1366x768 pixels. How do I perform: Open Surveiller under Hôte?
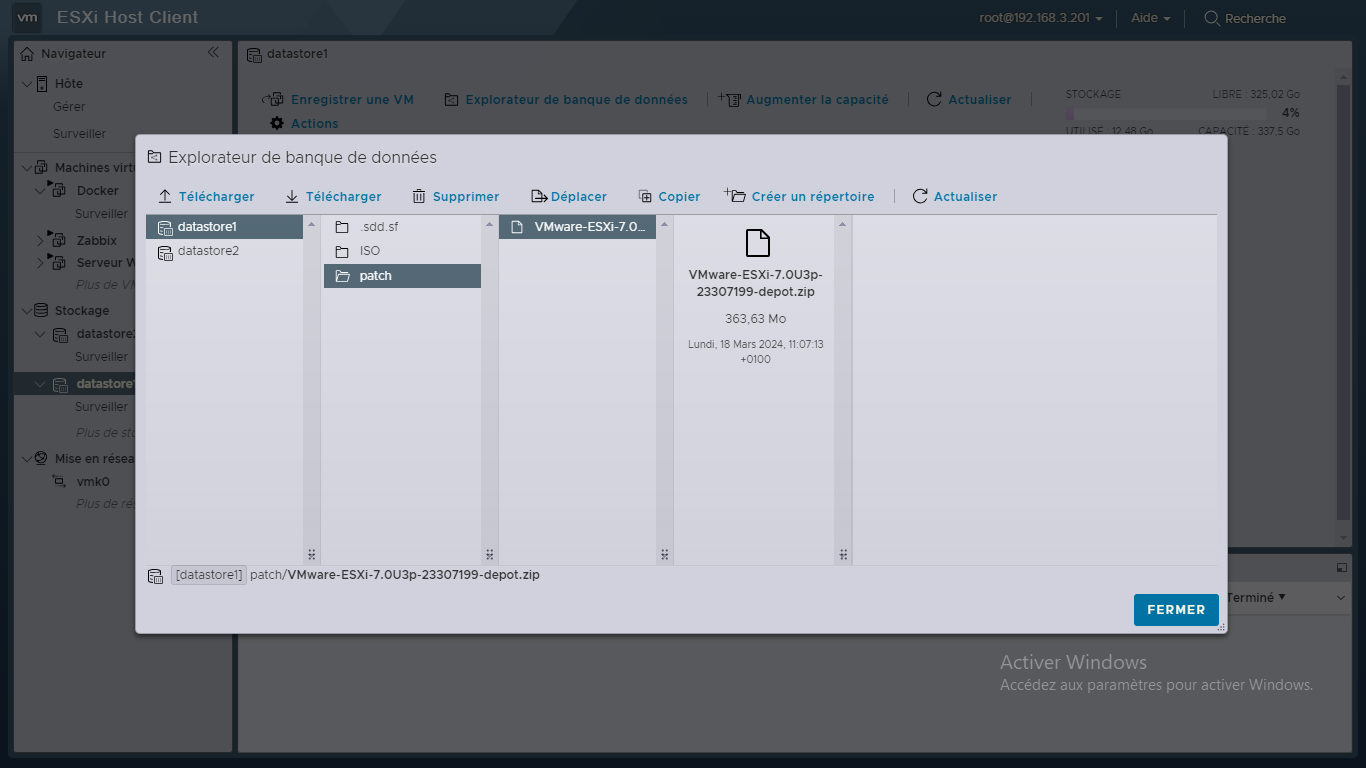click(79, 134)
